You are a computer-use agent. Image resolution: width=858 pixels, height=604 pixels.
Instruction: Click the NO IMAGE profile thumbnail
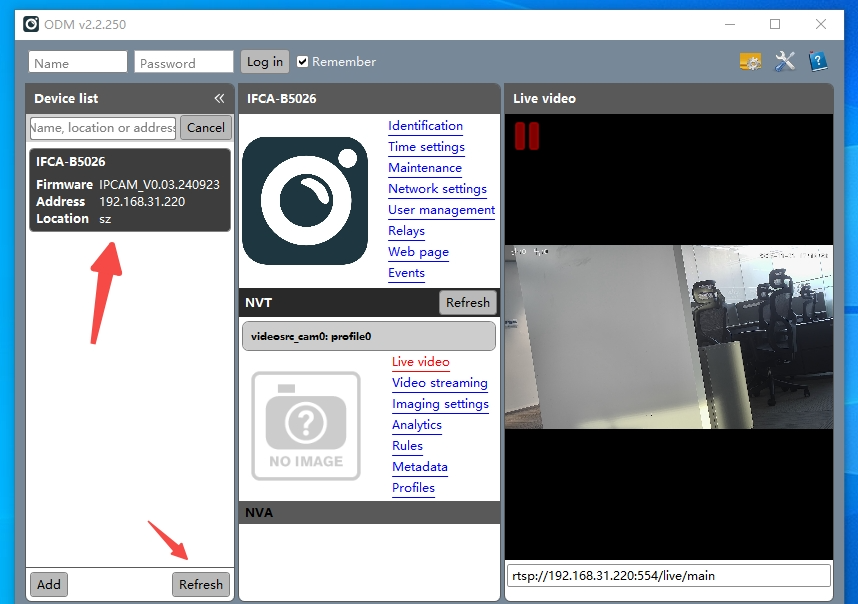point(306,426)
